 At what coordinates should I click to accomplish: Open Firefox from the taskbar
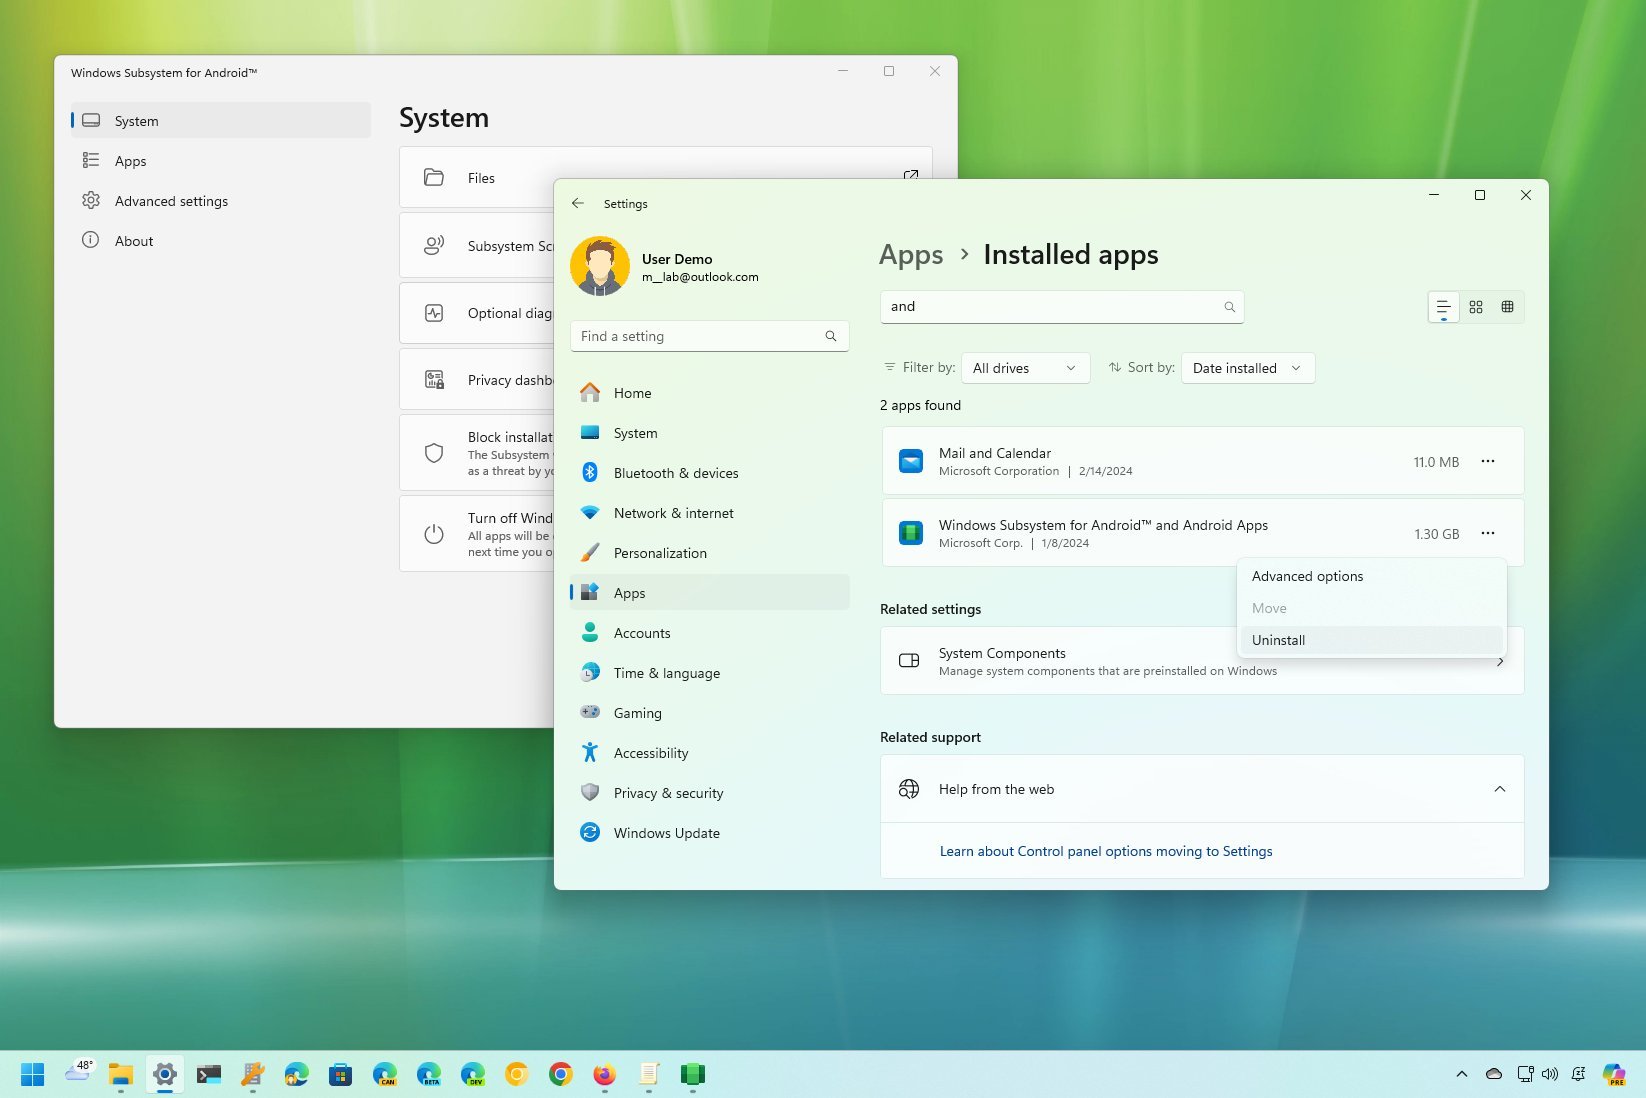(603, 1074)
